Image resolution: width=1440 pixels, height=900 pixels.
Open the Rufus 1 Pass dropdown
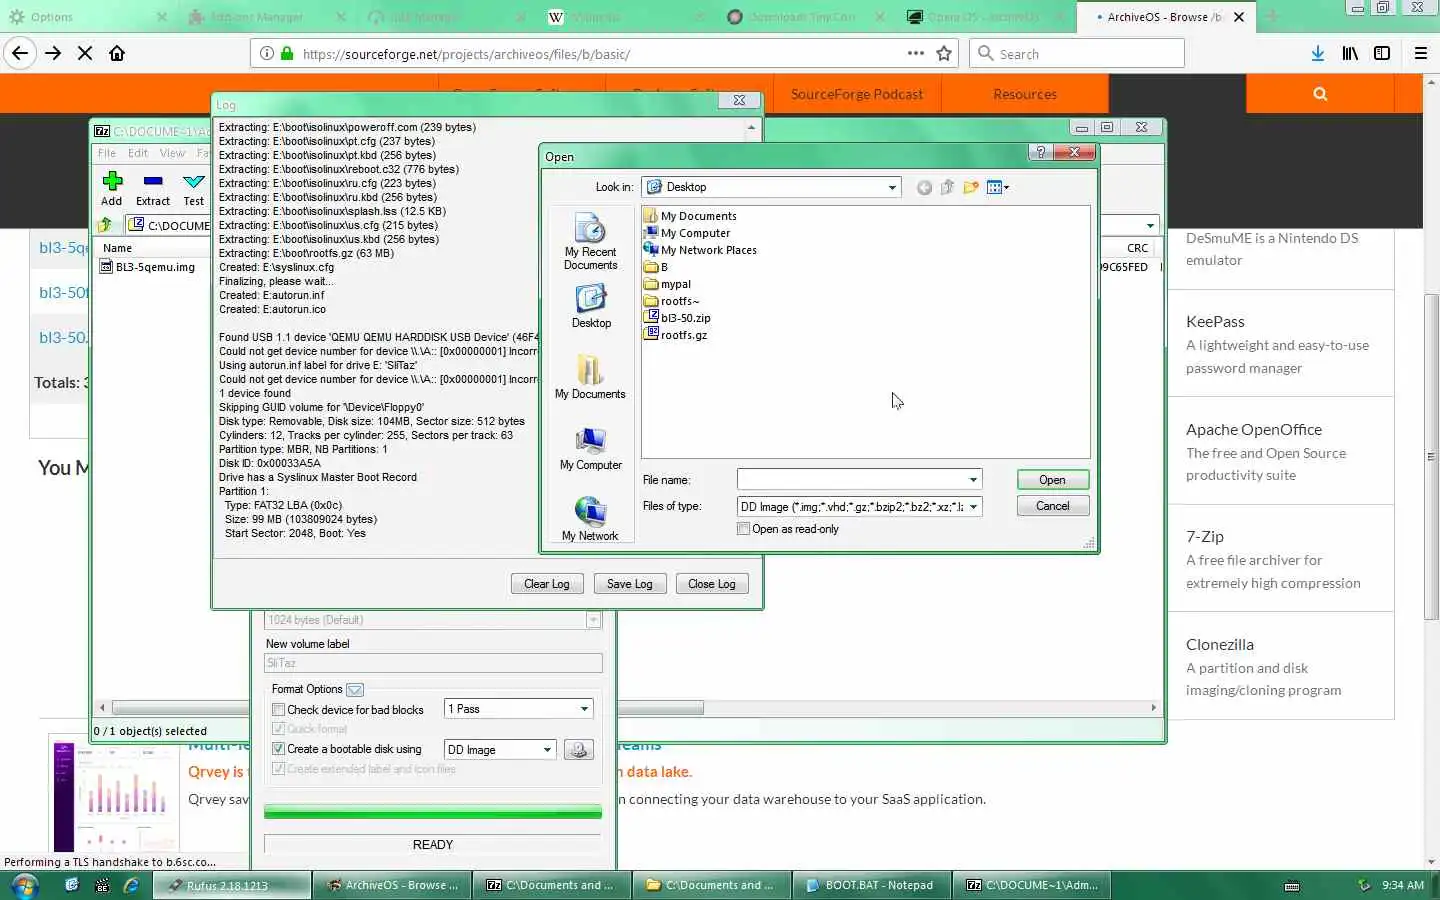[584, 709]
